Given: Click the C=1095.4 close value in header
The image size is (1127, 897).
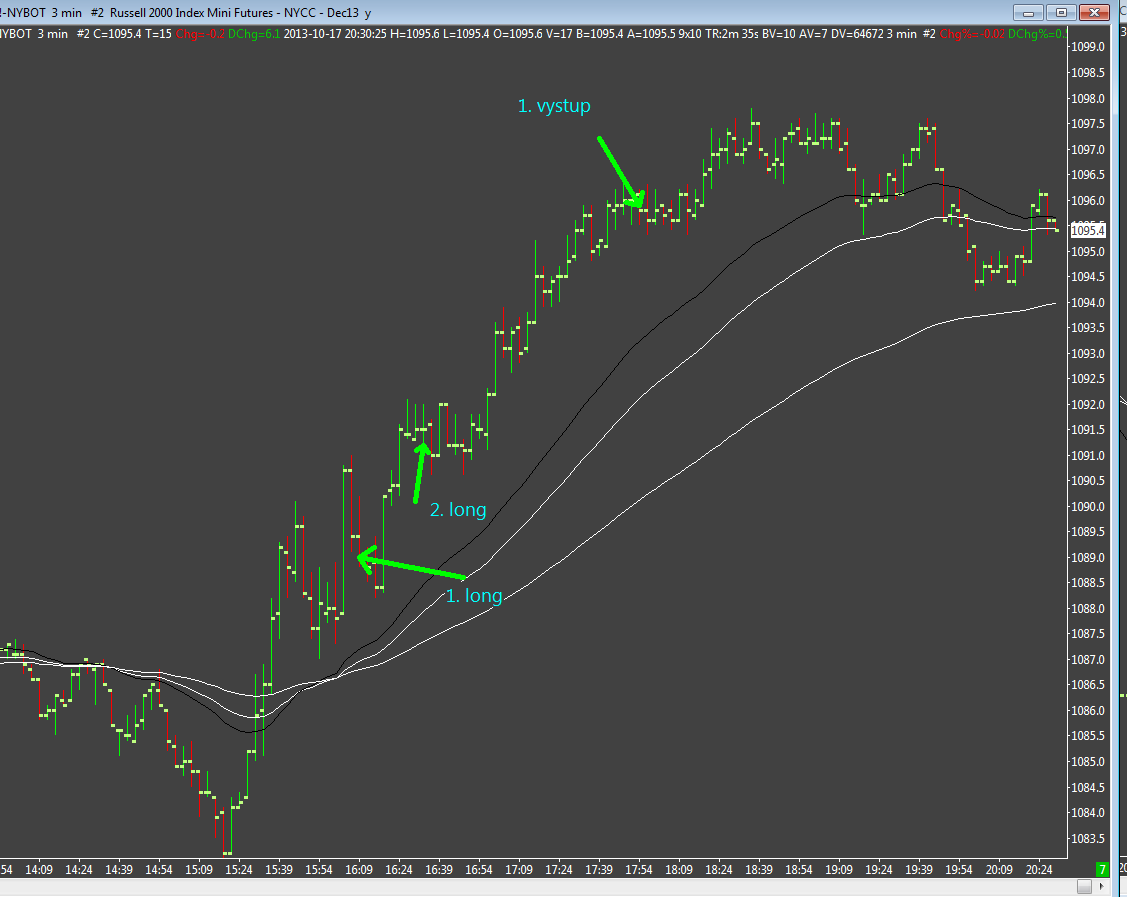Looking at the screenshot, I should pos(117,34).
